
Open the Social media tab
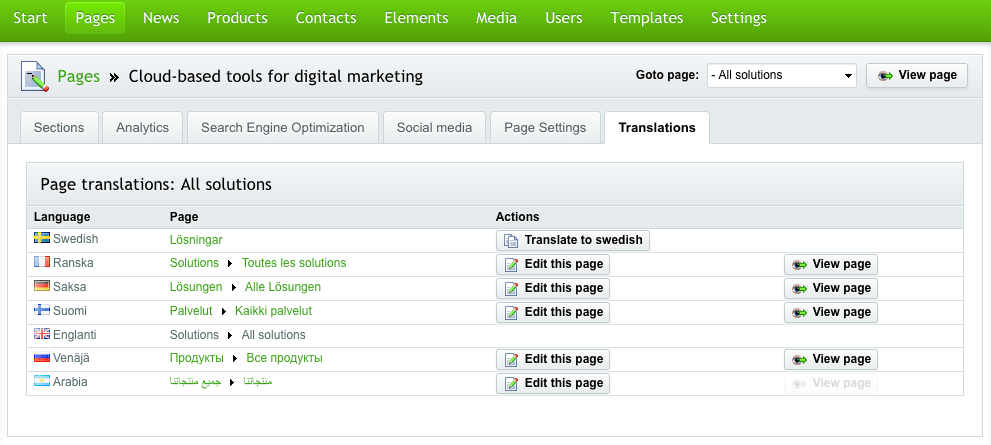pos(434,128)
